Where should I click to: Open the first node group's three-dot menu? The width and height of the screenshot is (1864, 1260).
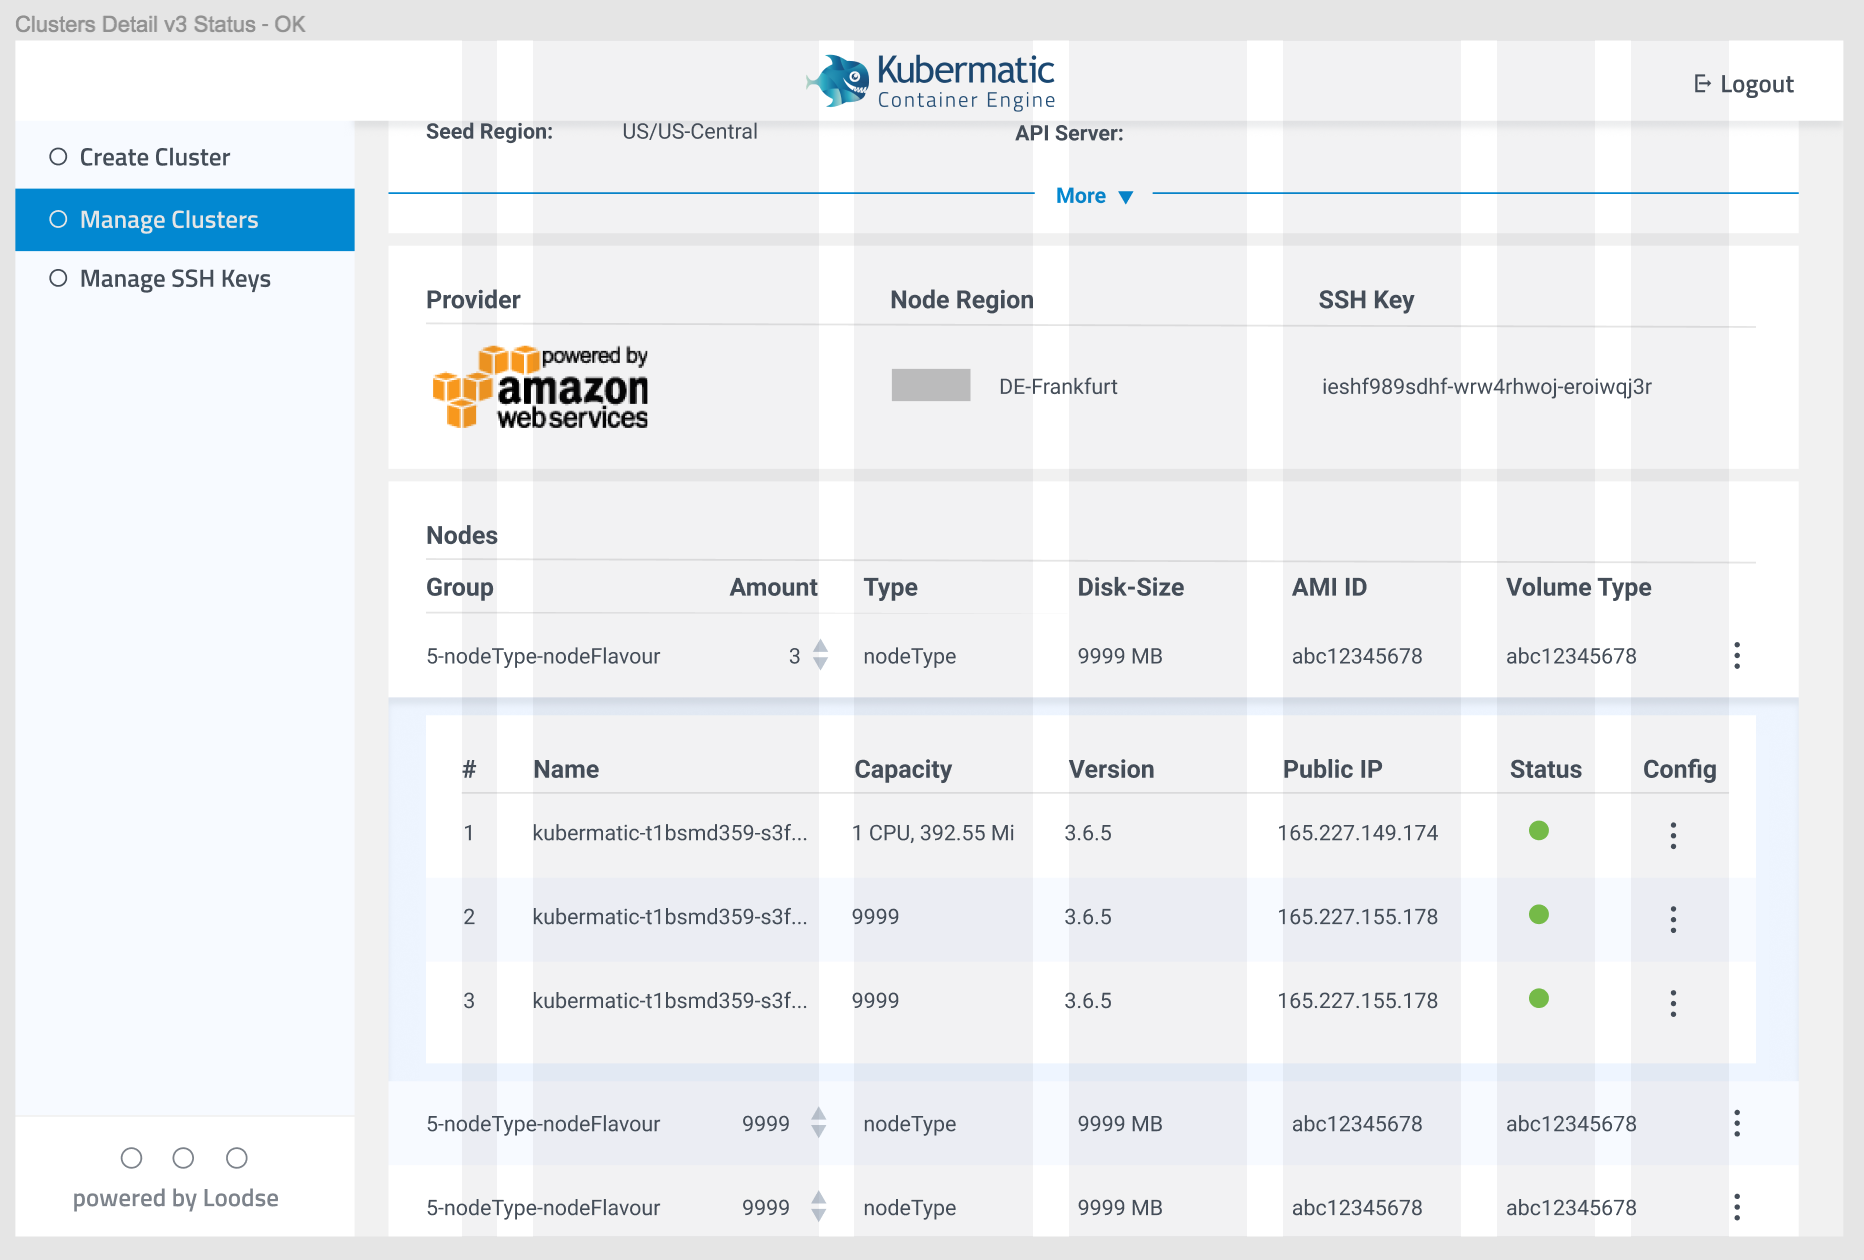pos(1737,656)
